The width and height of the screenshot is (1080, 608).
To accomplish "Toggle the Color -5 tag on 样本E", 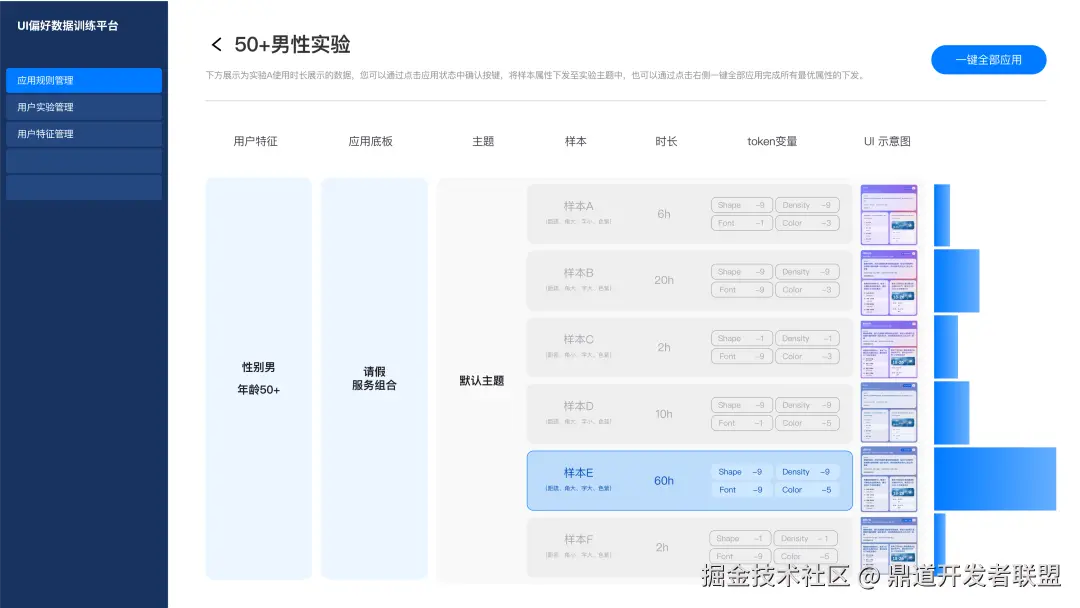I will [805, 490].
